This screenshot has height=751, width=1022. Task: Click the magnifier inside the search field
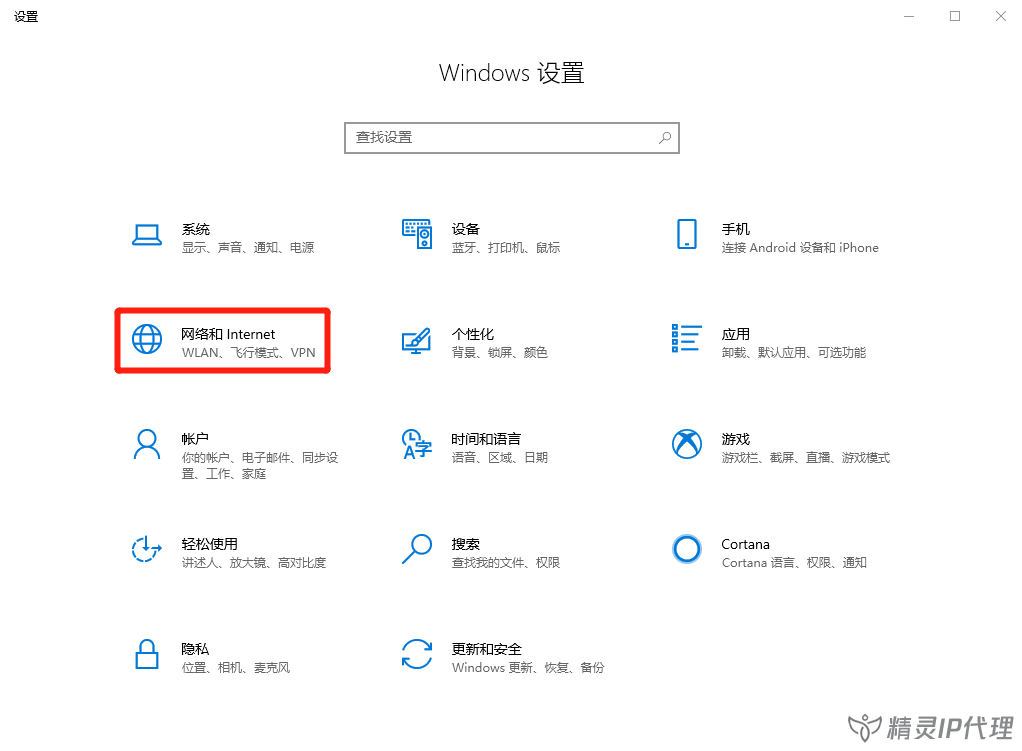pyautogui.click(x=664, y=137)
